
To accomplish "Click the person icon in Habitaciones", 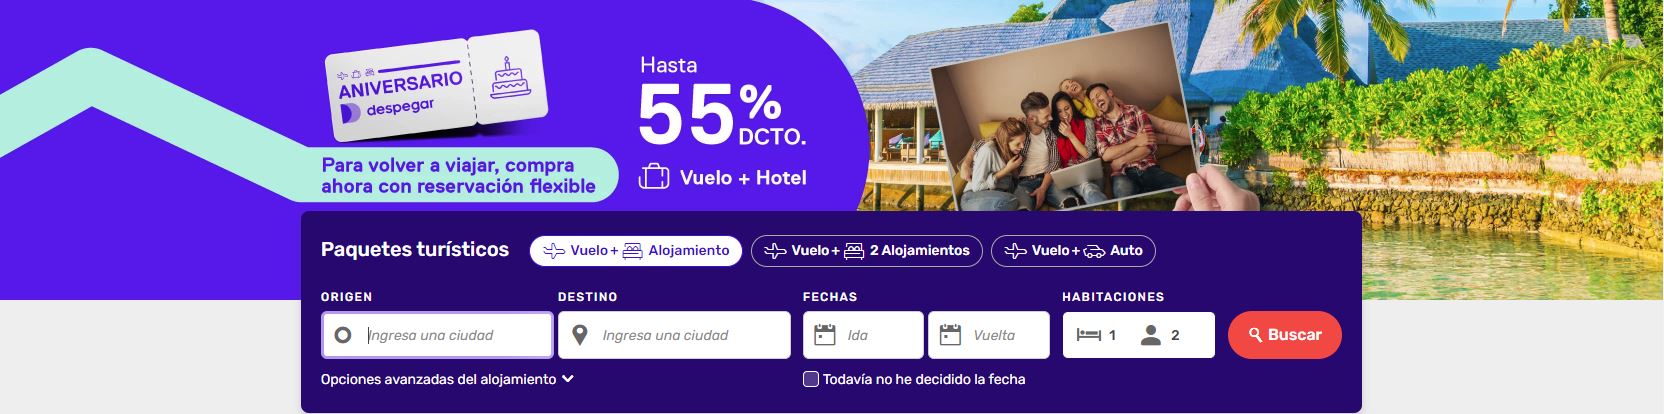I will point(1151,335).
